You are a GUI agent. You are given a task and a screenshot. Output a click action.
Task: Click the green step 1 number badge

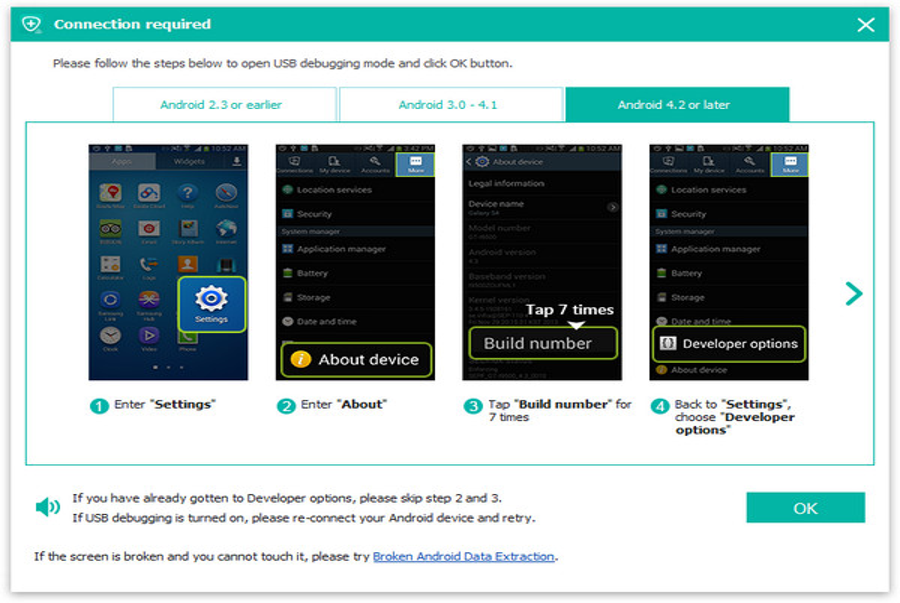pyautogui.click(x=99, y=405)
